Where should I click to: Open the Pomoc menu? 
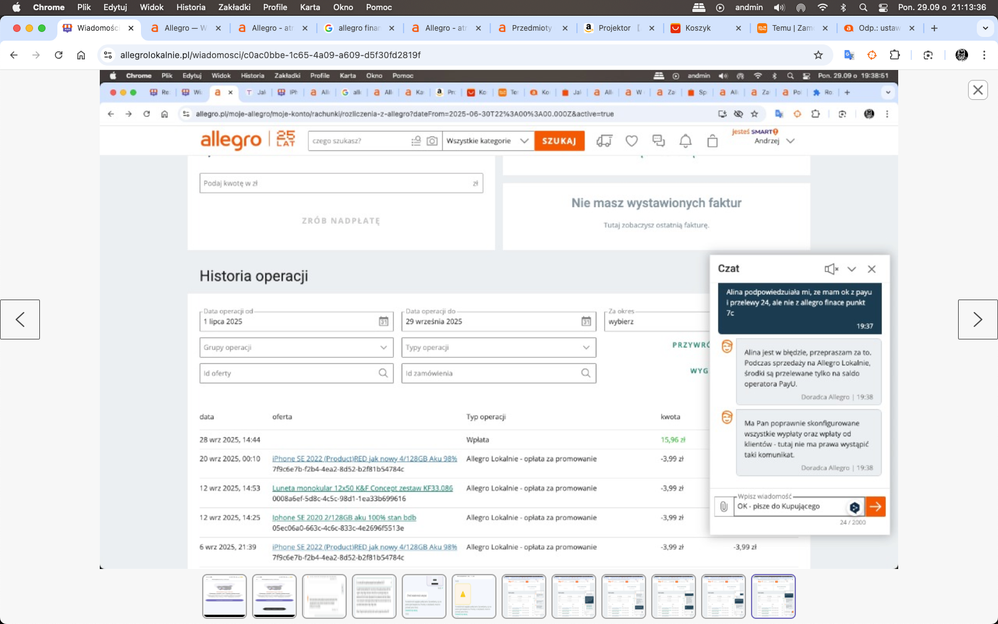pos(379,8)
